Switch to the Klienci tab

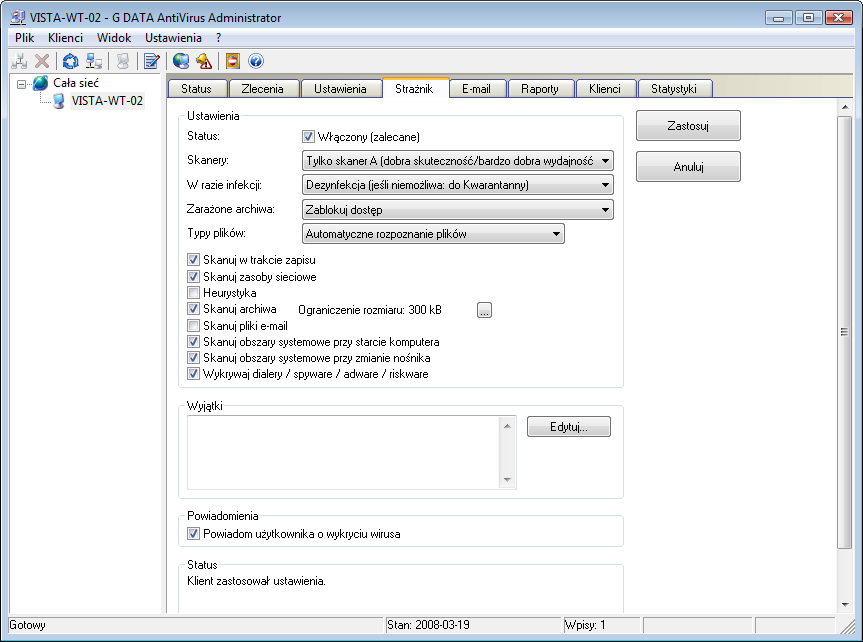click(605, 89)
